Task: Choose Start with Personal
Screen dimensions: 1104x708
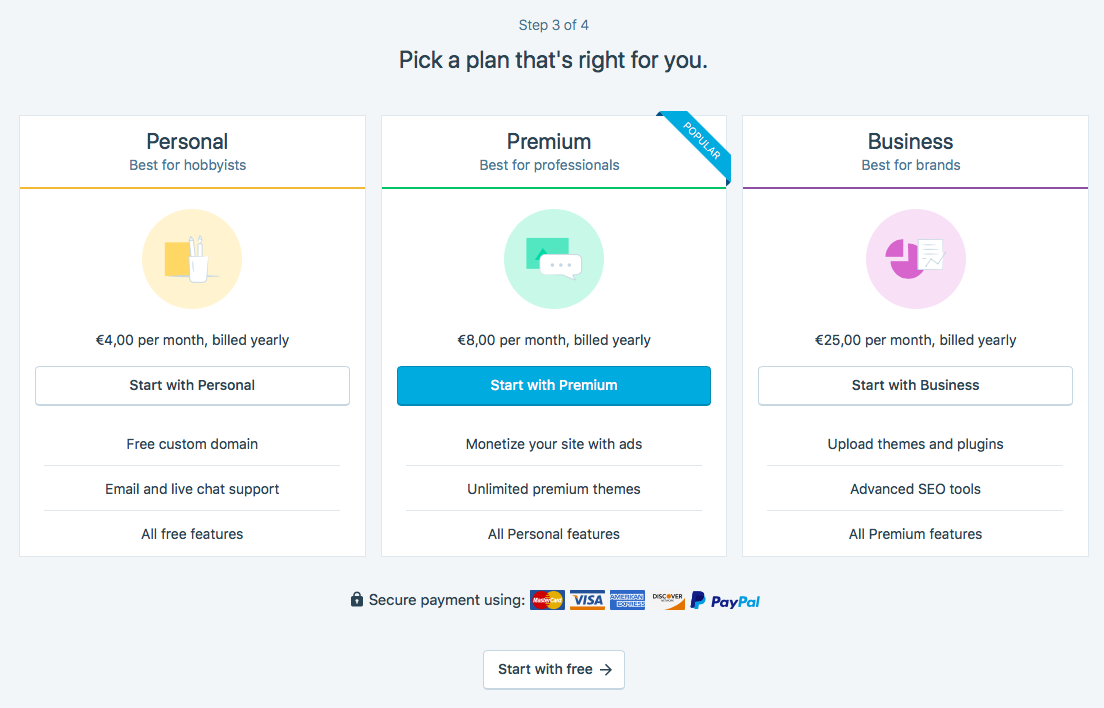Action: (x=192, y=386)
